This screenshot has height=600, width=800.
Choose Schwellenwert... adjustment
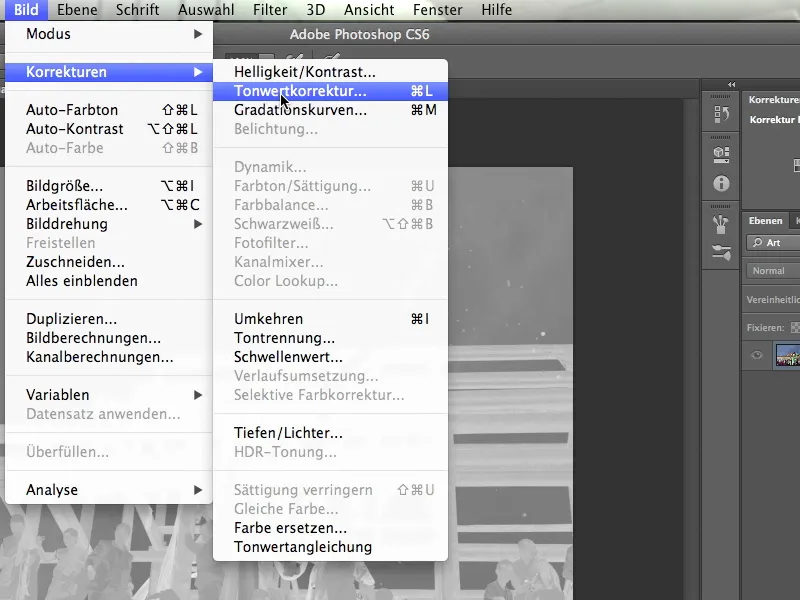coord(330,357)
